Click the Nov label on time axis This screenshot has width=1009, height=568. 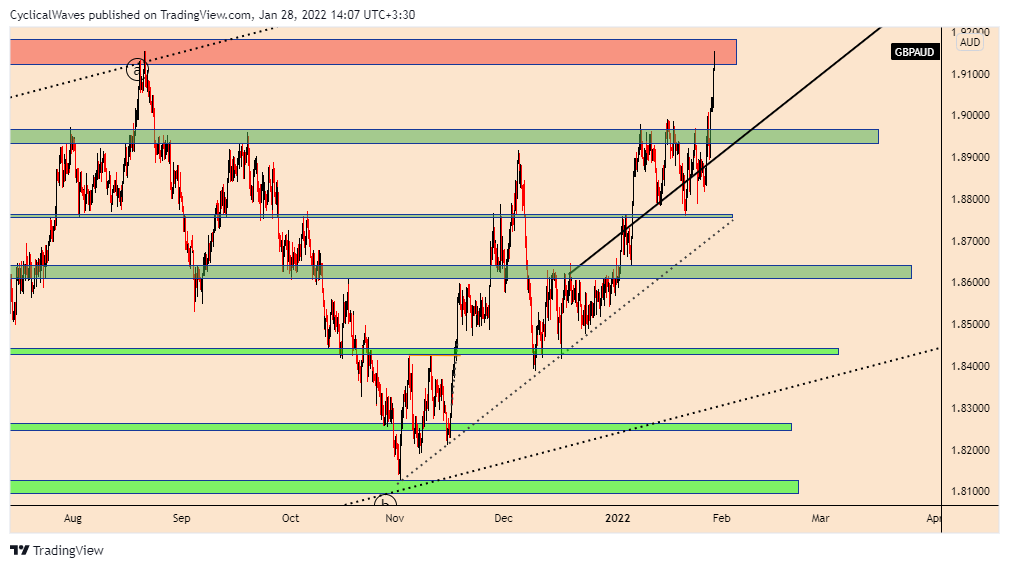point(394,518)
